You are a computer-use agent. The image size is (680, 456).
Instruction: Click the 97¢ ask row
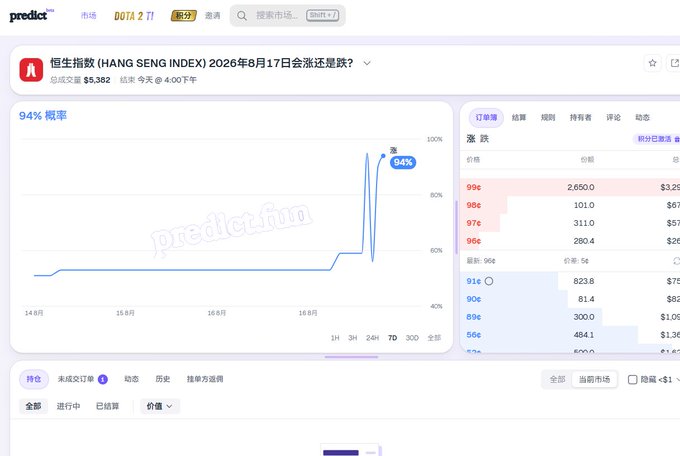pyautogui.click(x=570, y=223)
